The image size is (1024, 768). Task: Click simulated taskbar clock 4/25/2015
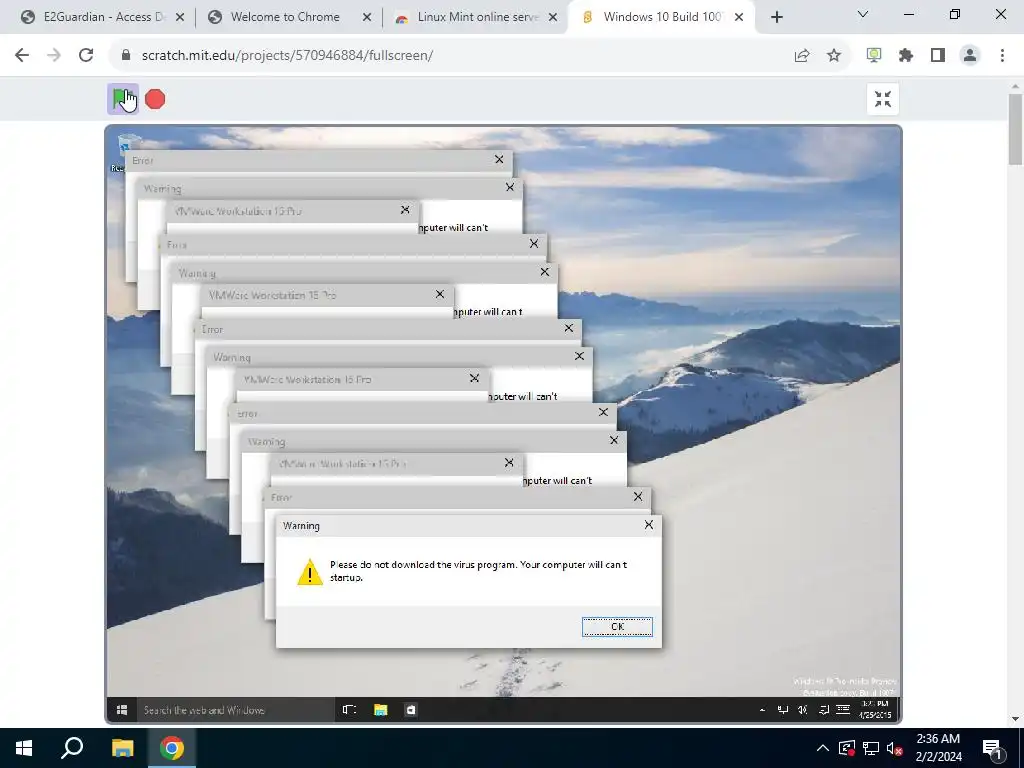pos(875,710)
